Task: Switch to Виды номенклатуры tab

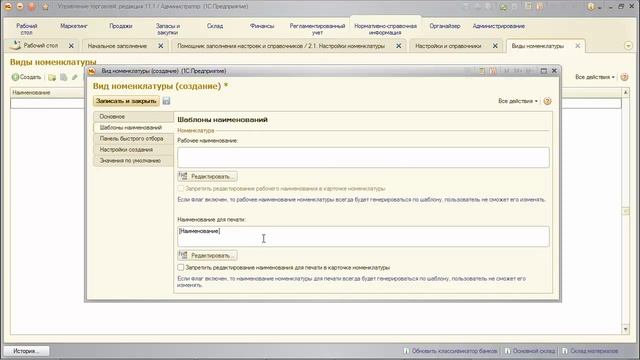Action: (538, 46)
